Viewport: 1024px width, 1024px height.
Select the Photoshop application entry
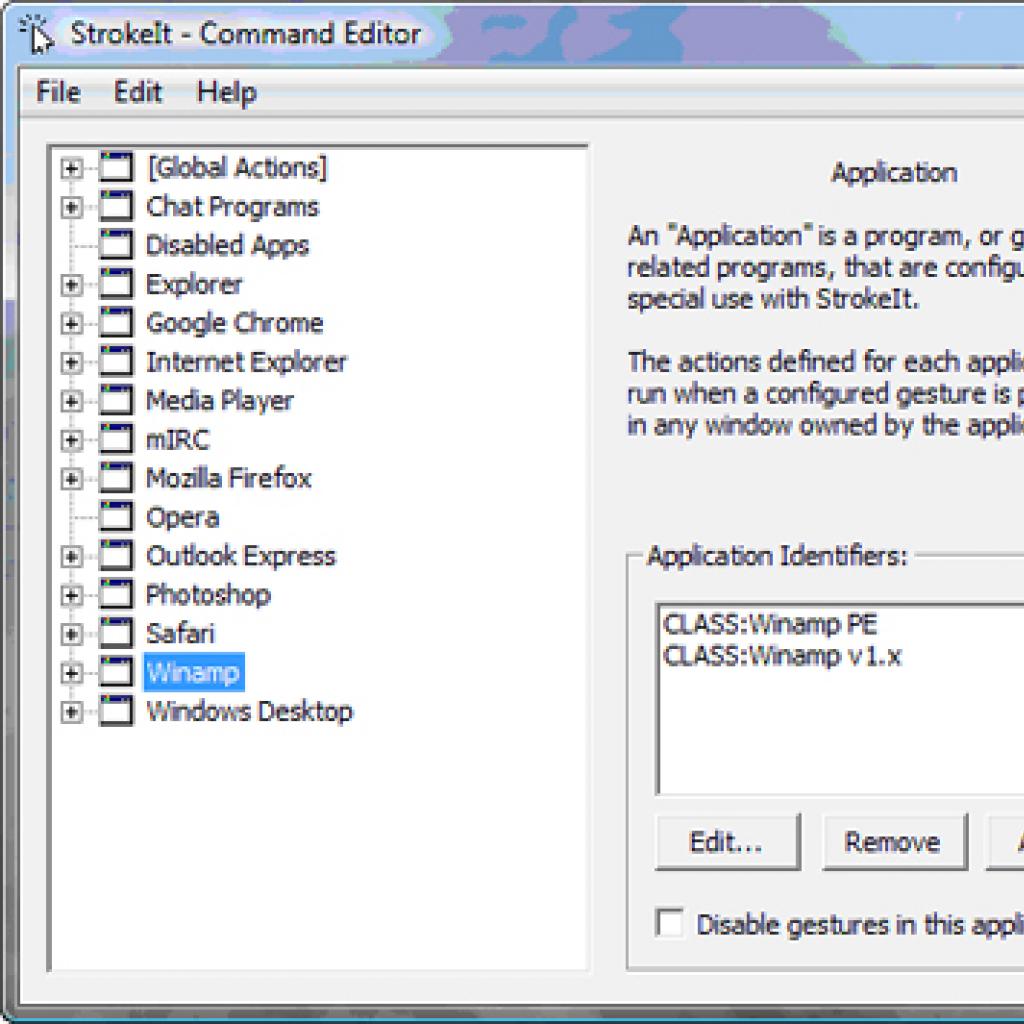208,596
